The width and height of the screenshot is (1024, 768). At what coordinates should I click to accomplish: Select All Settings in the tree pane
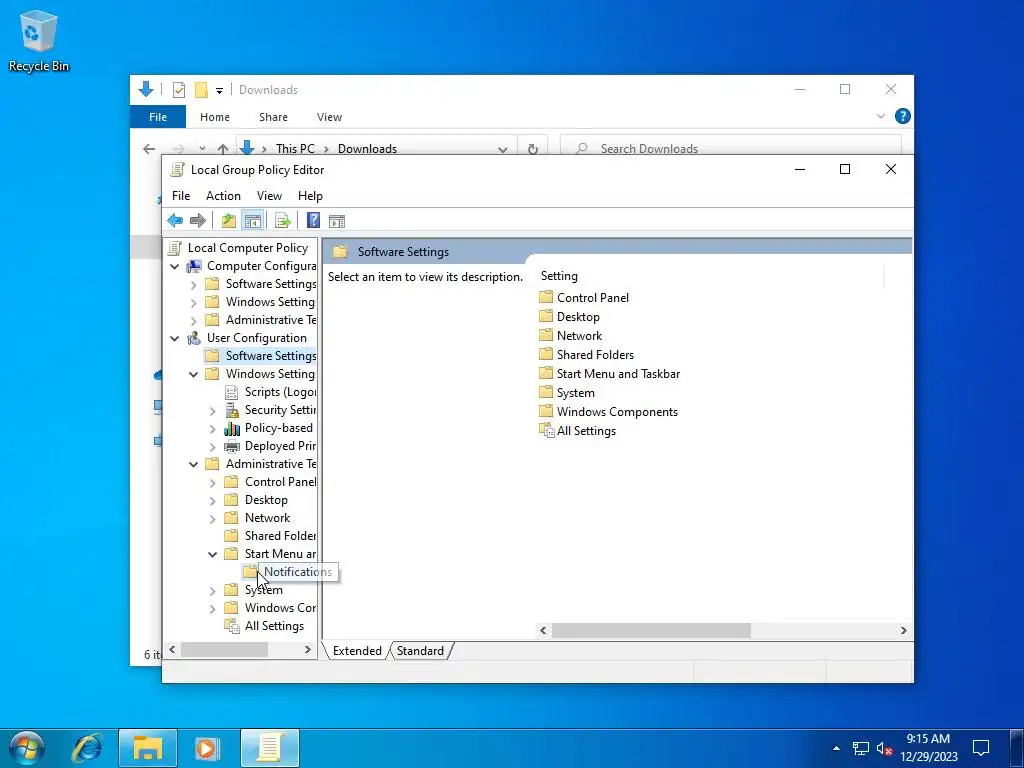274,626
